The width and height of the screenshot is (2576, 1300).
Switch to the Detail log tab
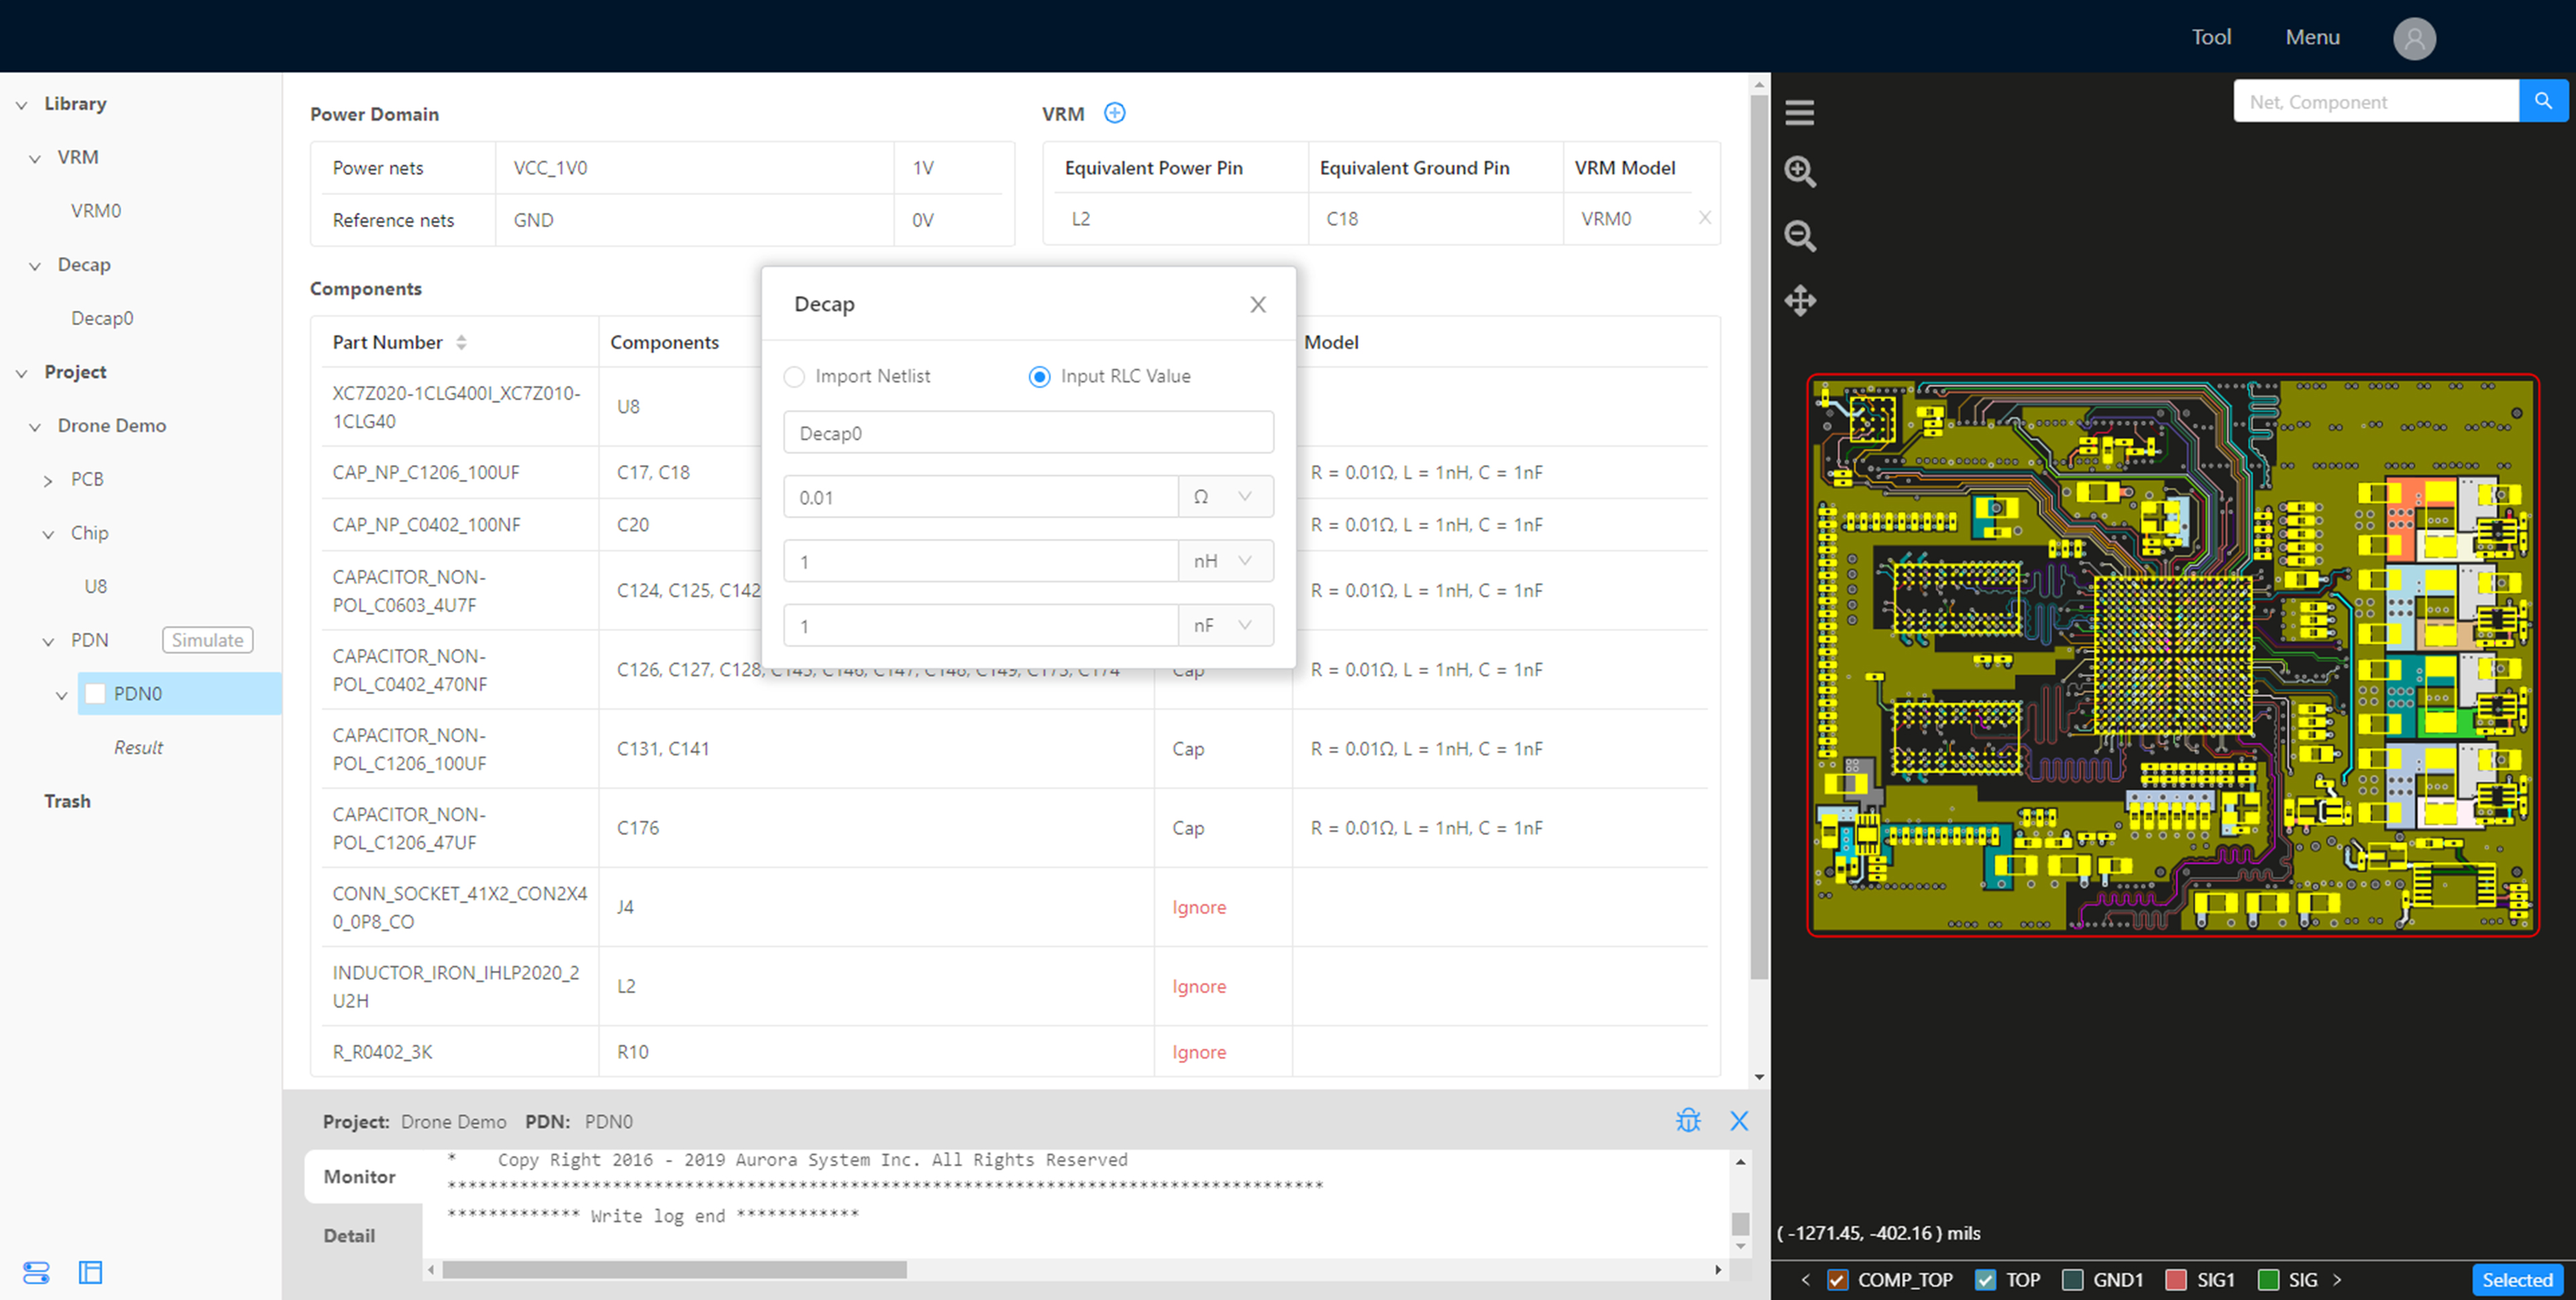pyautogui.click(x=349, y=1236)
